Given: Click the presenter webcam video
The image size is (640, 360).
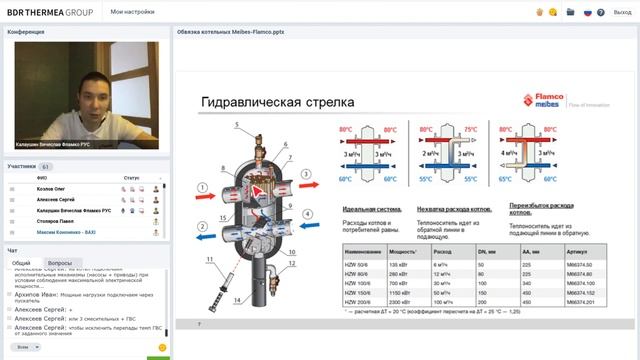Looking at the screenshot, I should click(87, 95).
